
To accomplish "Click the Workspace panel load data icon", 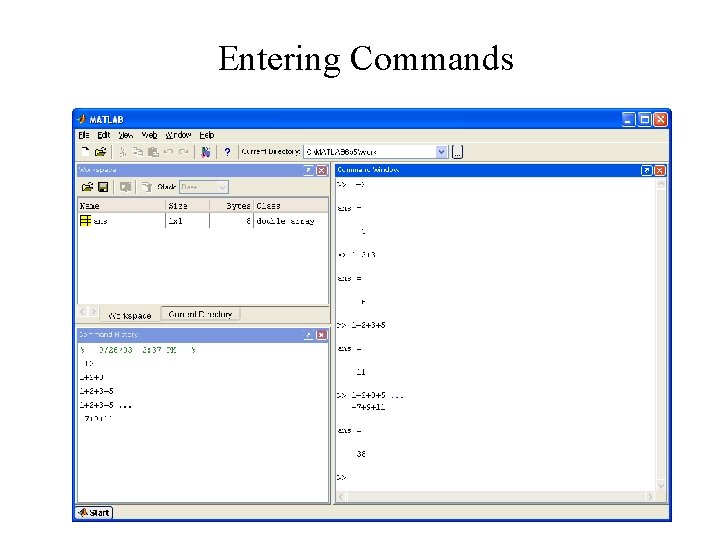I will tap(87, 187).
